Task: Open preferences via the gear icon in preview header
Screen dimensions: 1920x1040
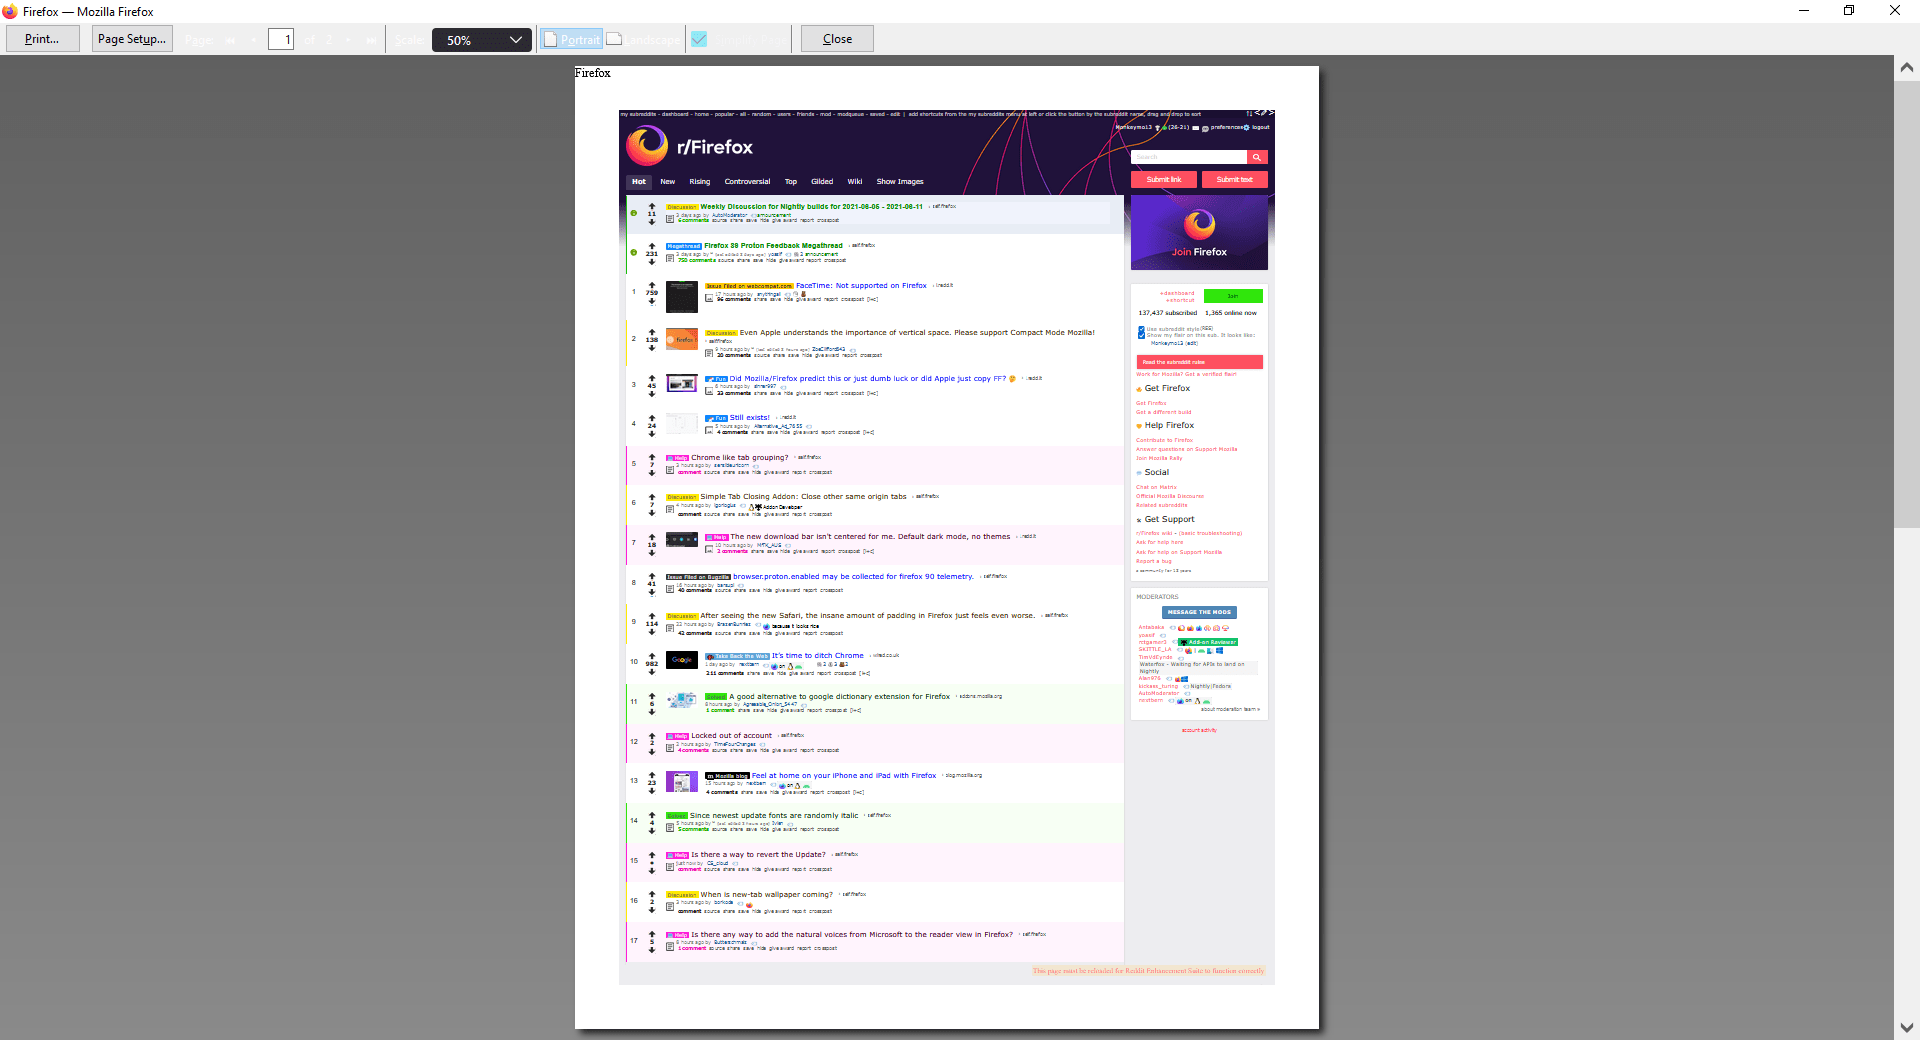Action: [1246, 127]
